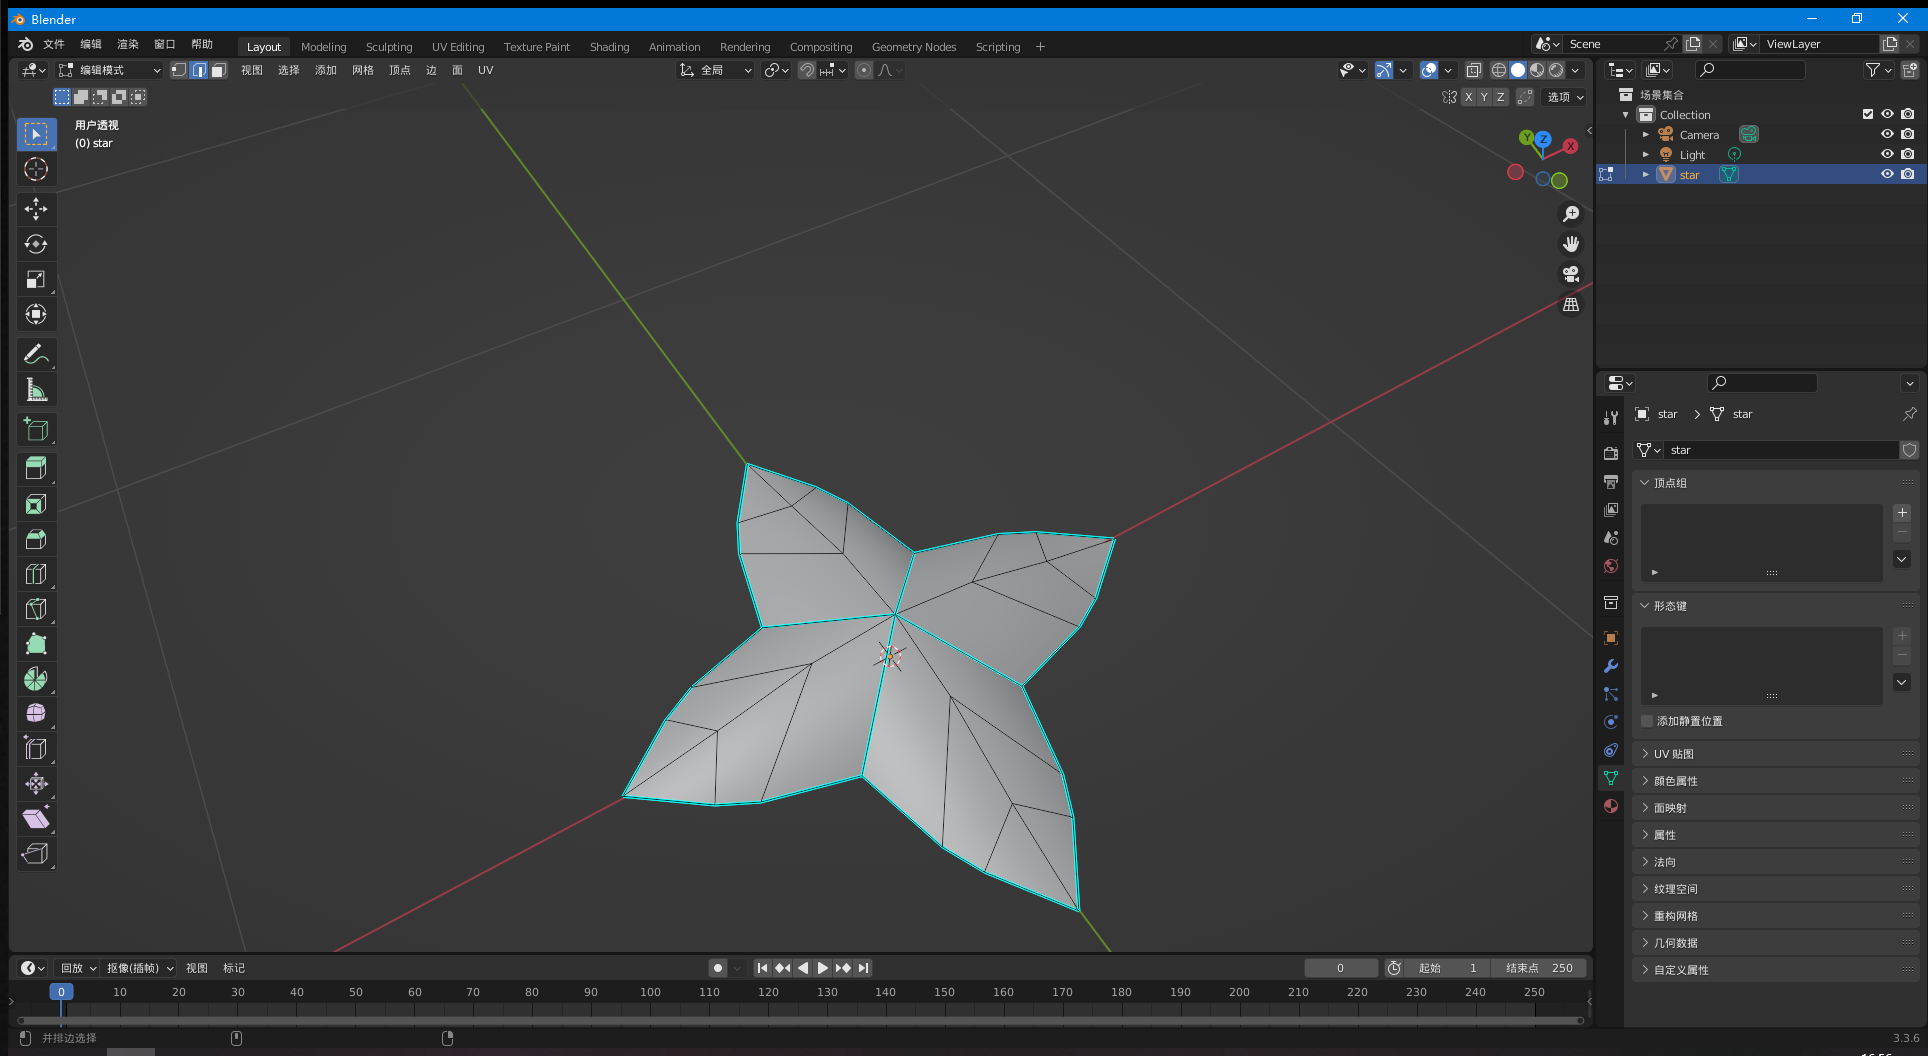Select the Bevel tool
This screenshot has height=1056, width=1928.
coord(36,539)
